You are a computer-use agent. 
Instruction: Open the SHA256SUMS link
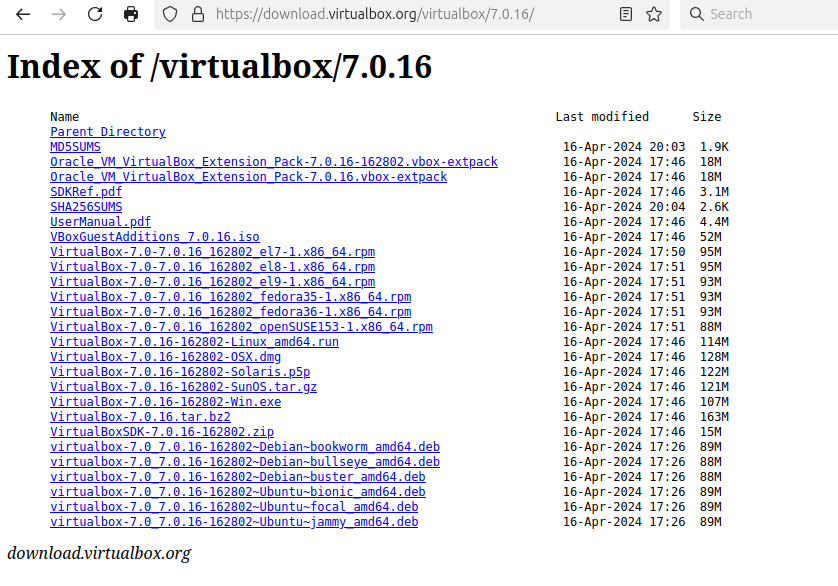[86, 206]
